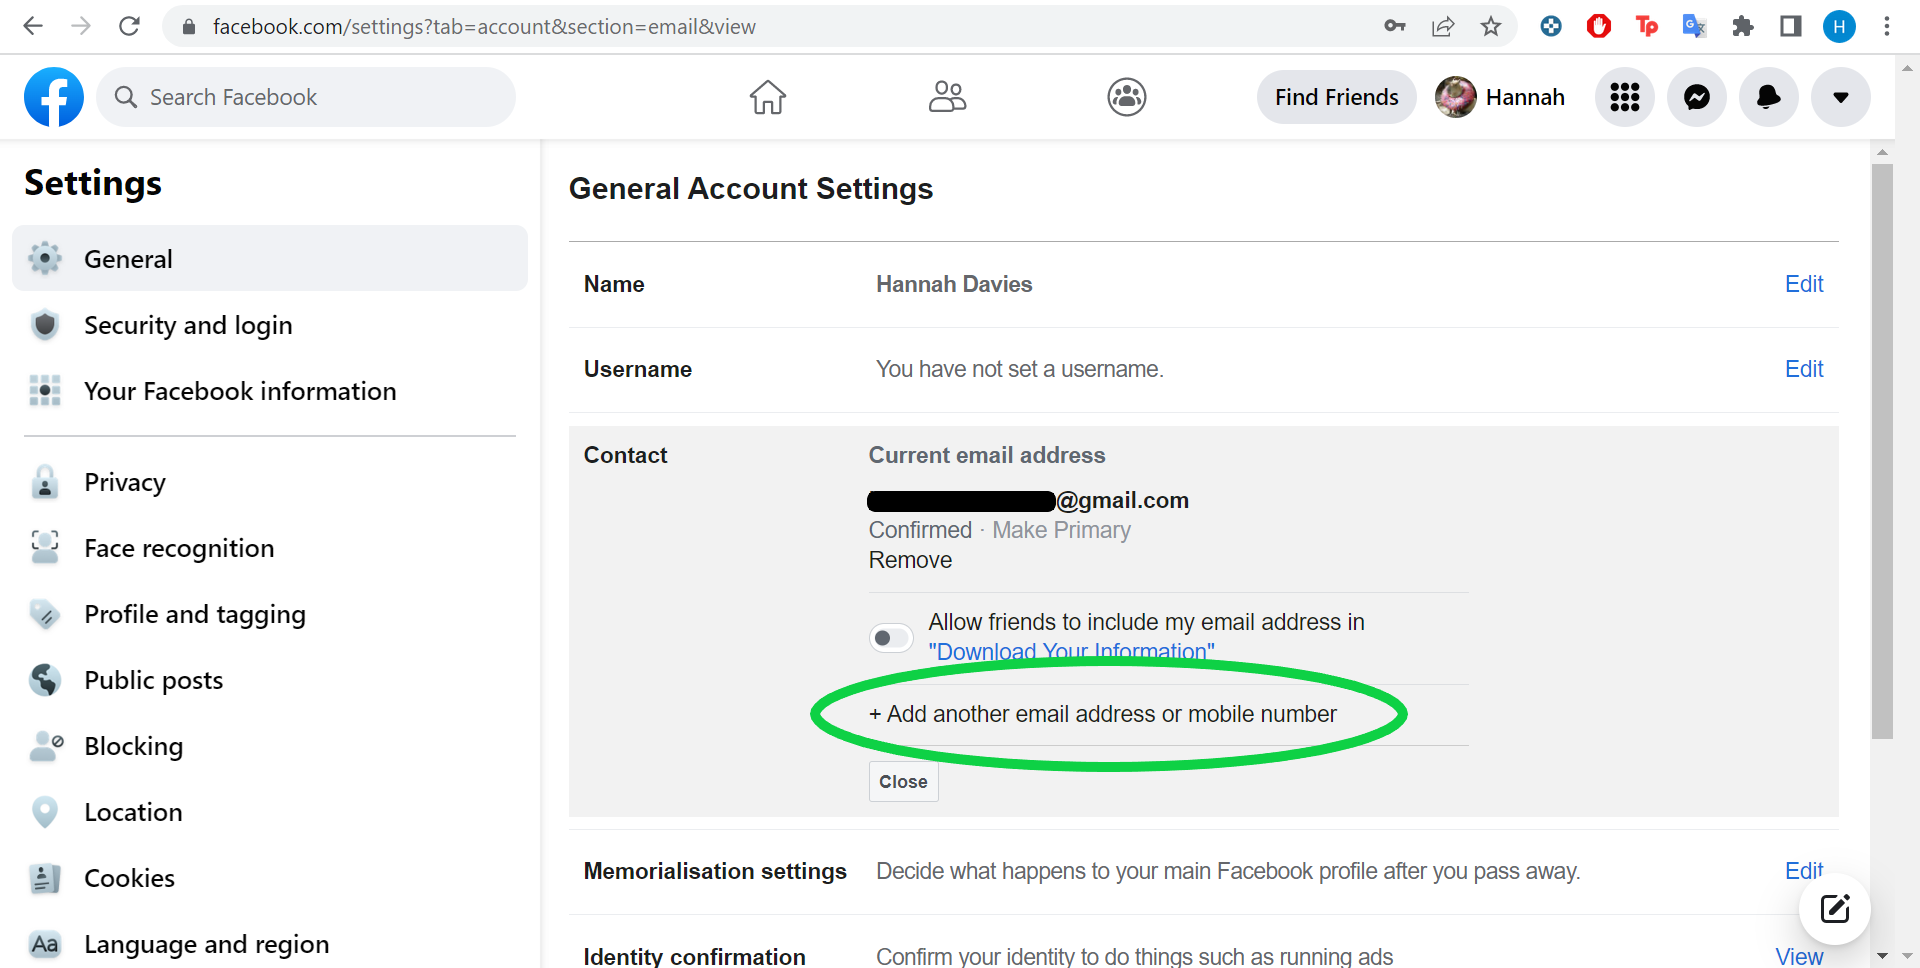The image size is (1920, 968).
Task: Open Face recognition settings
Action: click(x=270, y=548)
